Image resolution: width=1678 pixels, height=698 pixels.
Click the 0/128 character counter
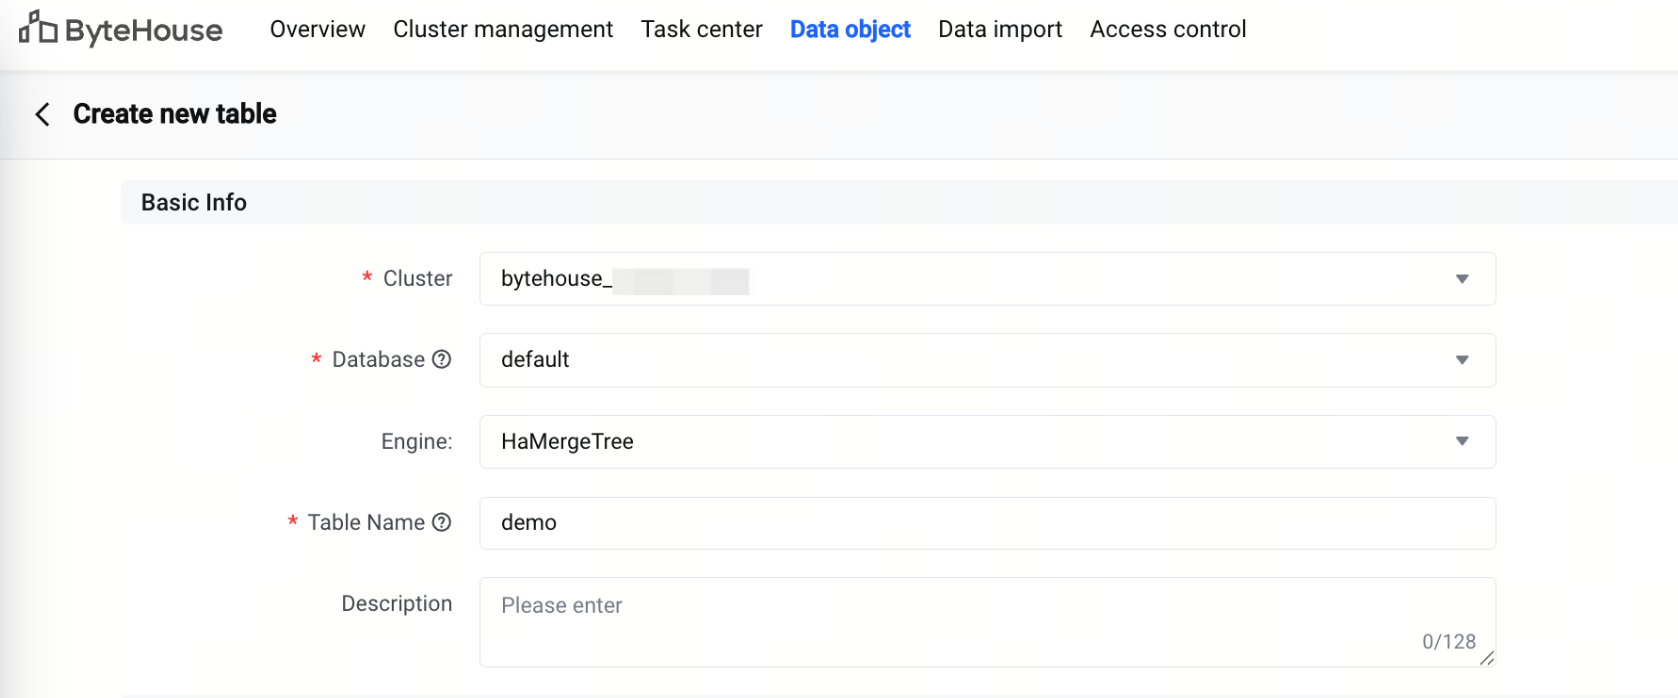click(x=1449, y=642)
